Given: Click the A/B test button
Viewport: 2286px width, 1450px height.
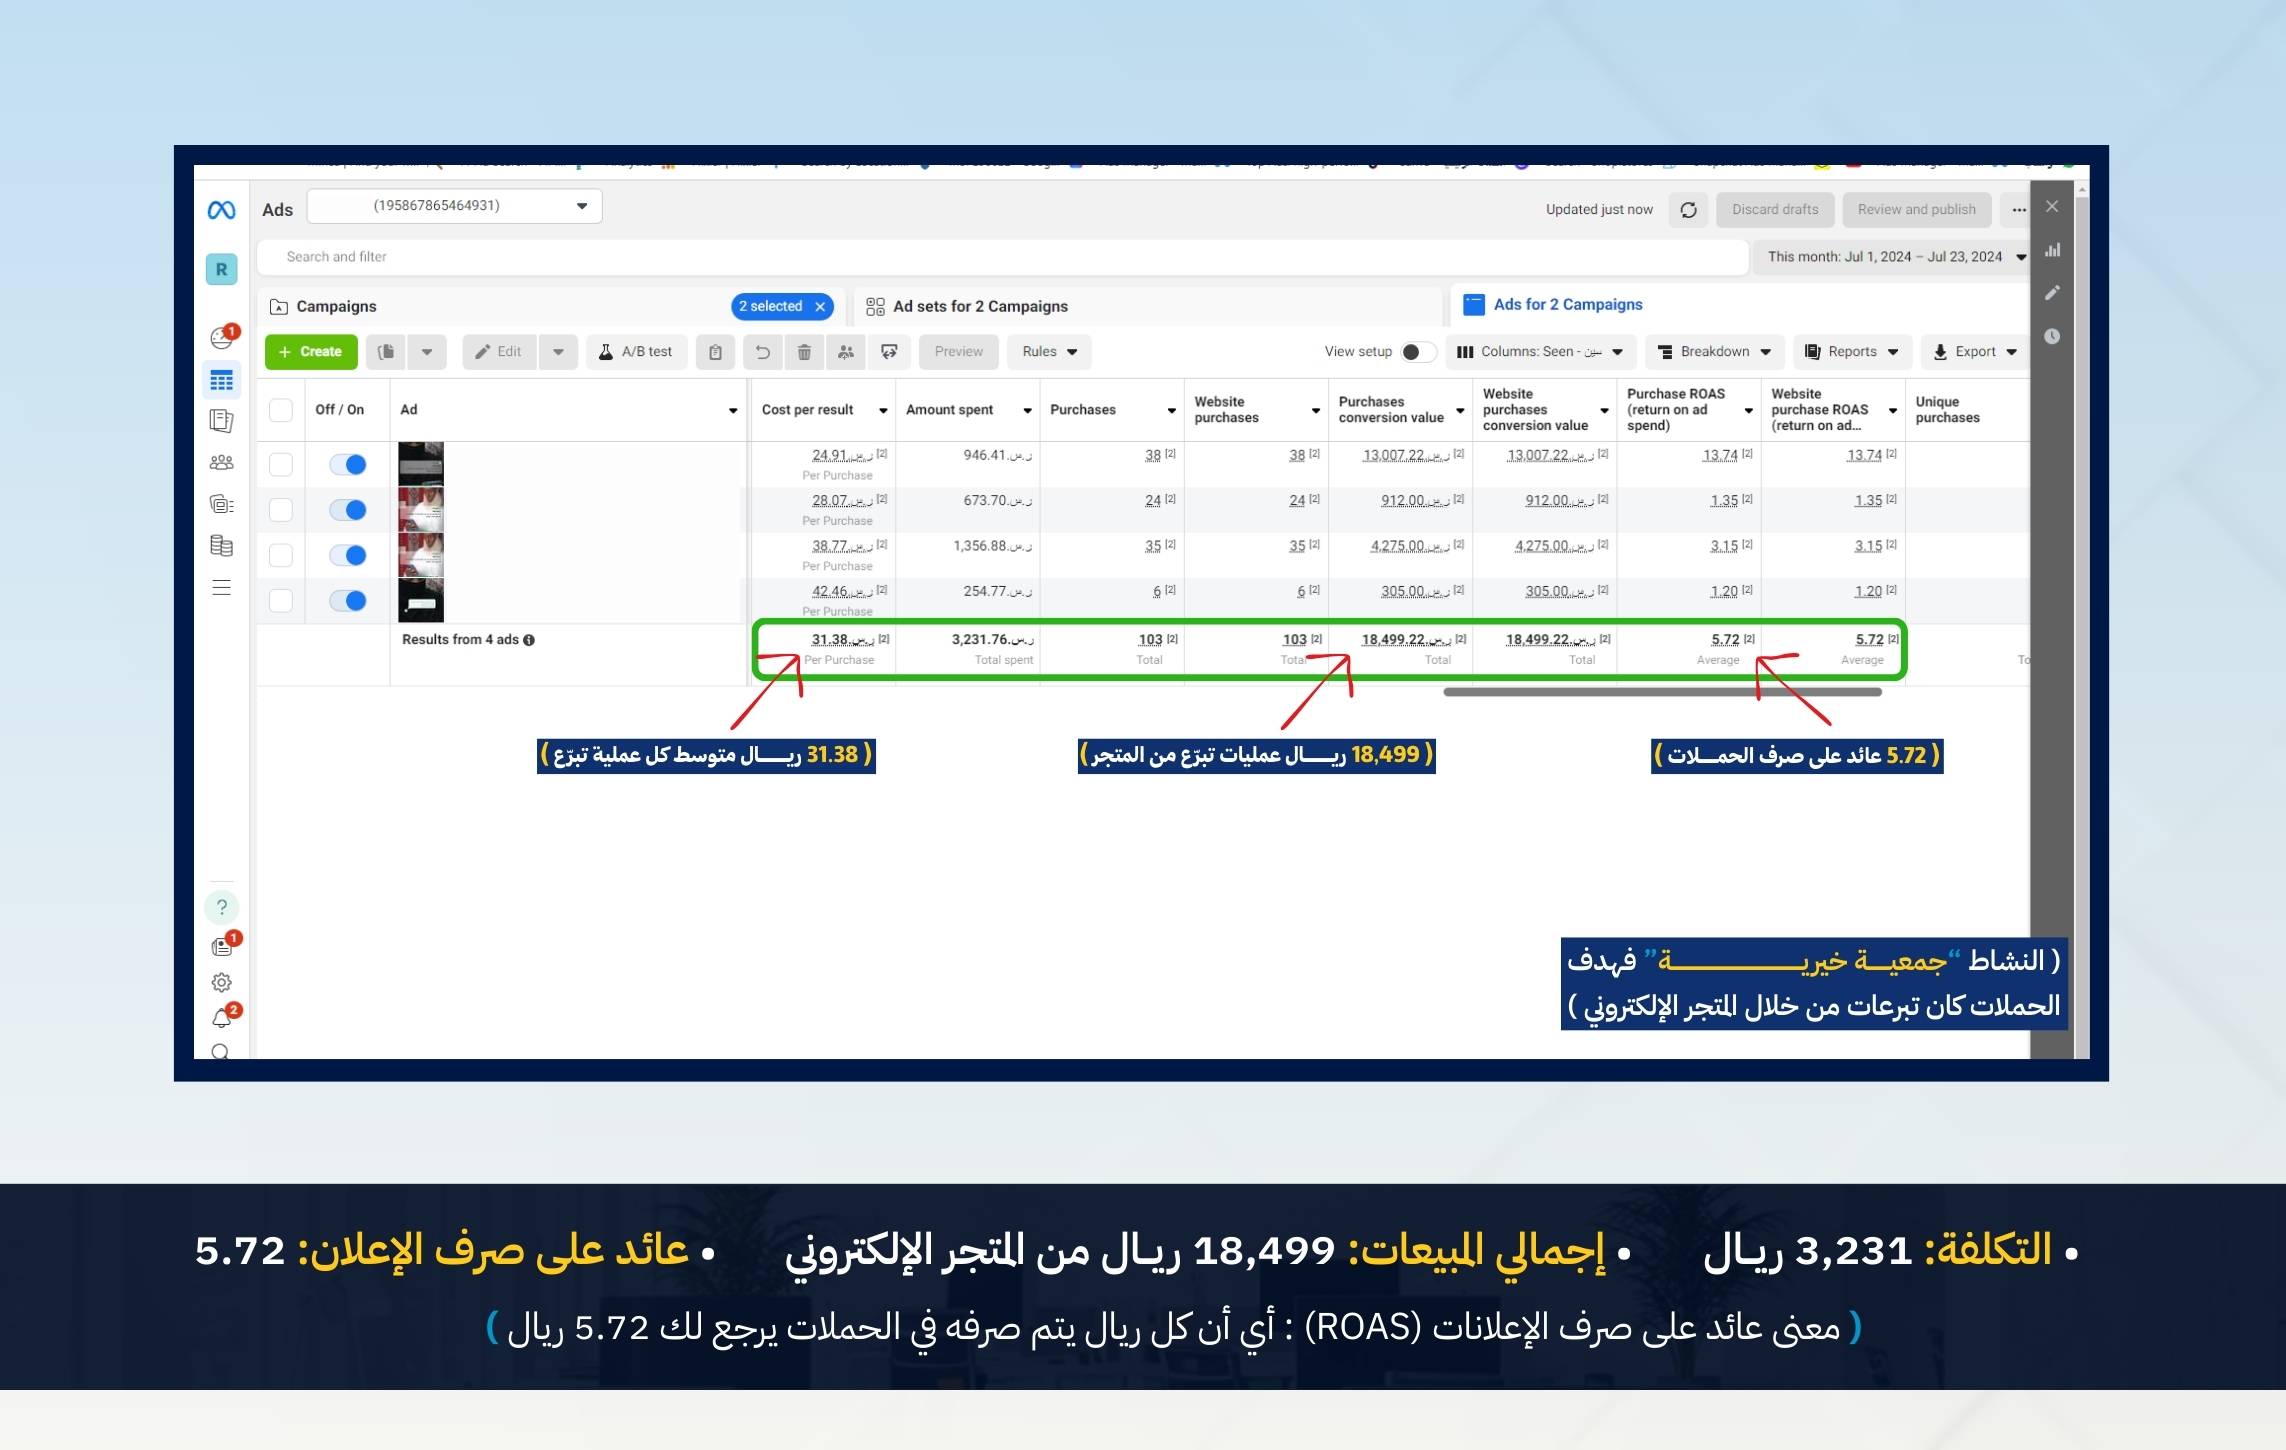Looking at the screenshot, I should (636, 352).
